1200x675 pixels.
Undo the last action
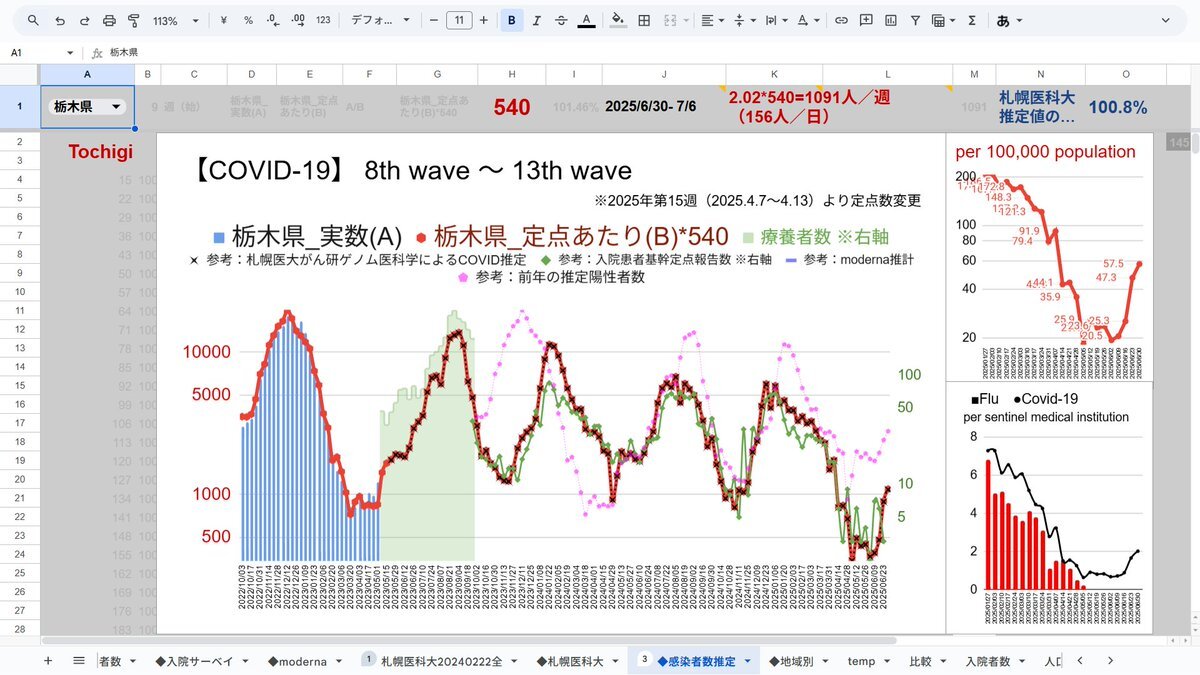tap(60, 20)
